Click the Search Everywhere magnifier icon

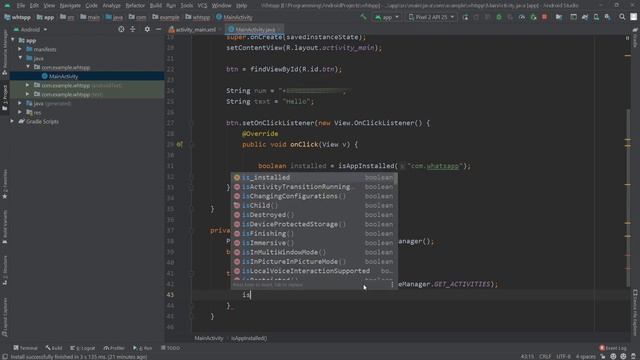[622, 17]
